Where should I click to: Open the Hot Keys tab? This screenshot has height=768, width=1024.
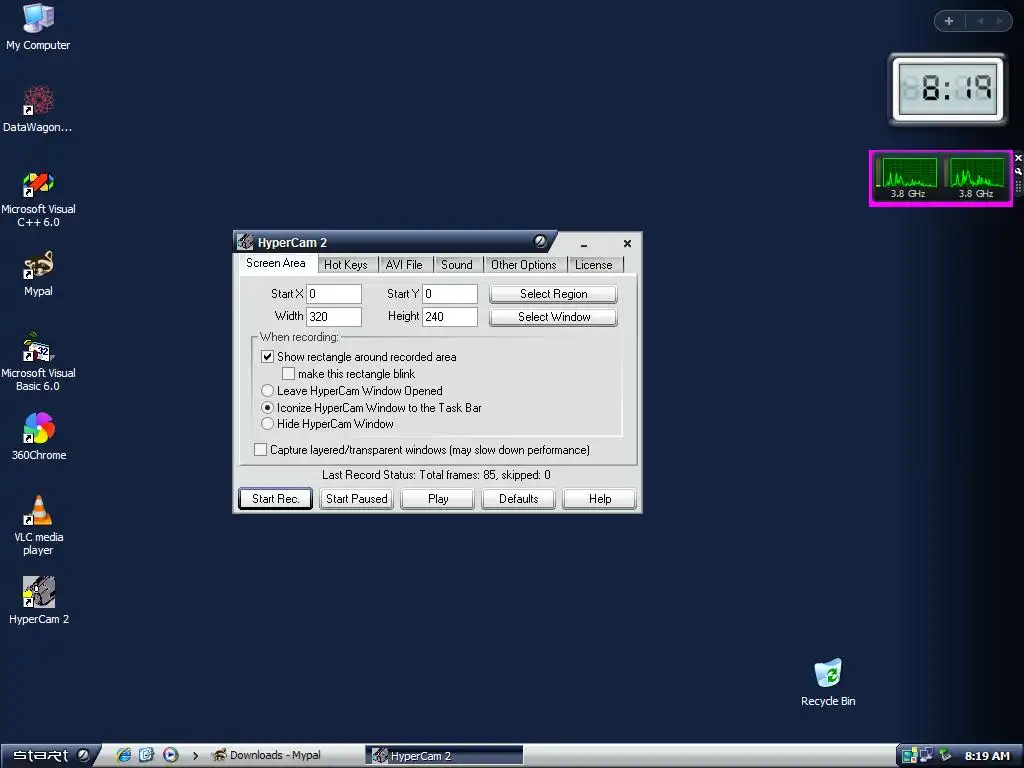click(345, 264)
